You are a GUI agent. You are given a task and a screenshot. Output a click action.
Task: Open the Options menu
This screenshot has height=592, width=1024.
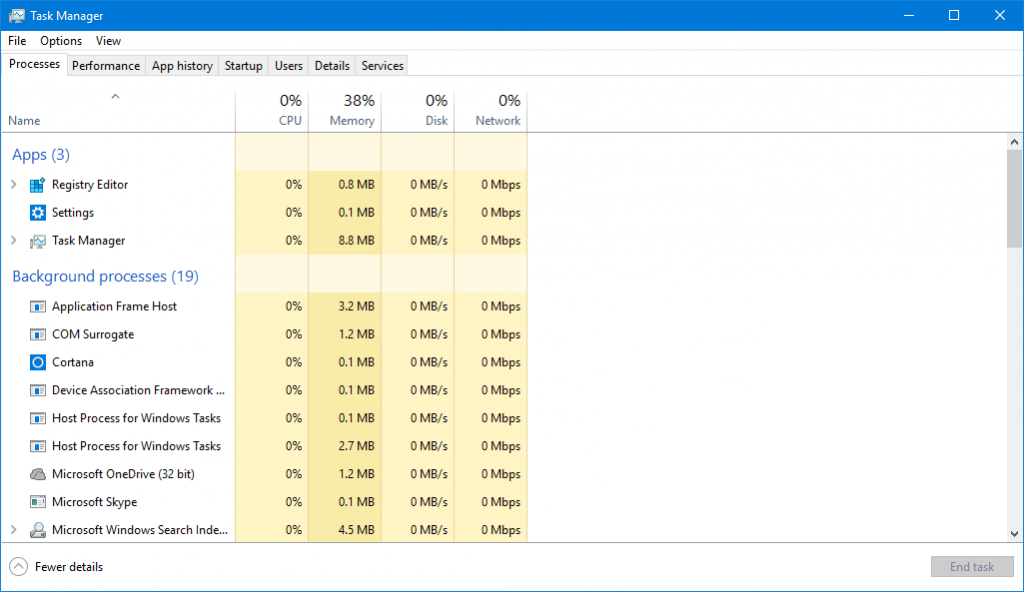click(60, 40)
